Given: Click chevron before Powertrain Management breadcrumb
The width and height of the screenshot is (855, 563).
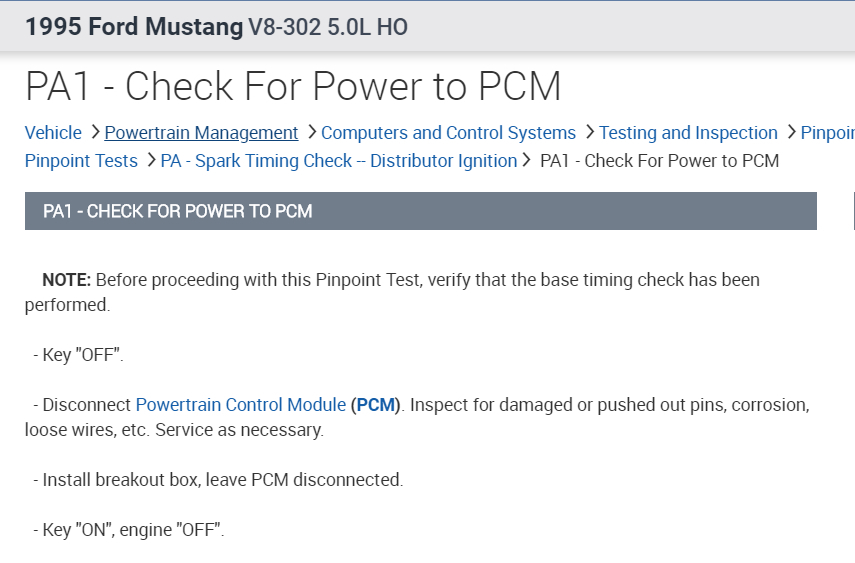Looking at the screenshot, I should 95,132.
